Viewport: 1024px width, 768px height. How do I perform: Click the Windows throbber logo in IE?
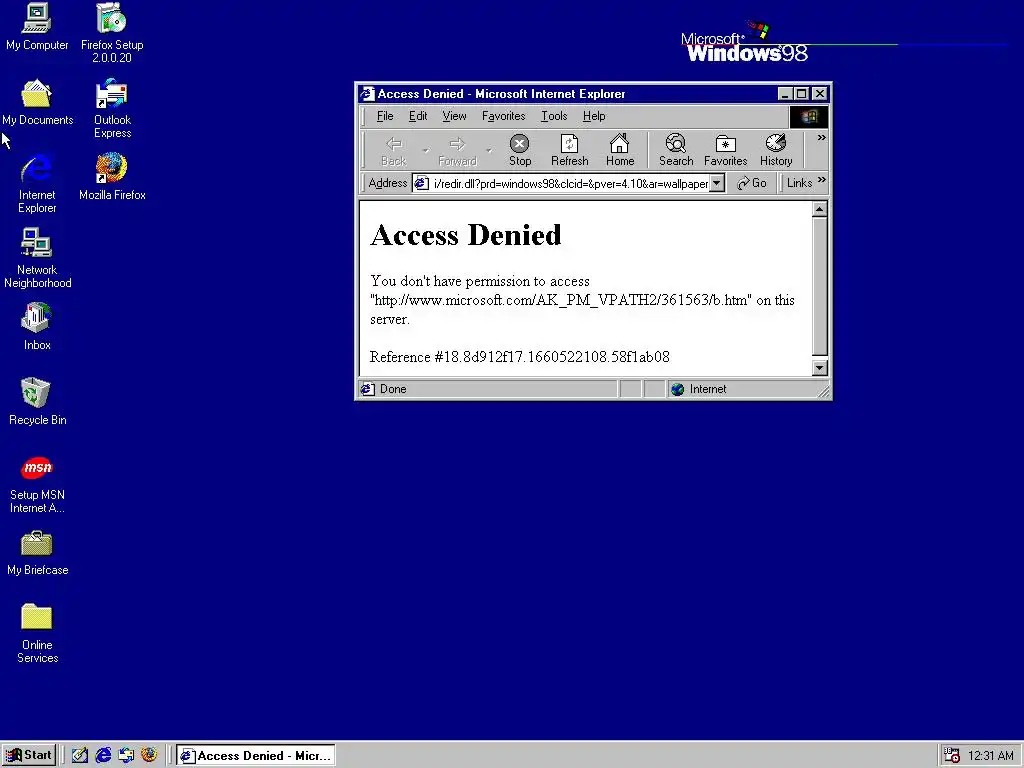808,117
